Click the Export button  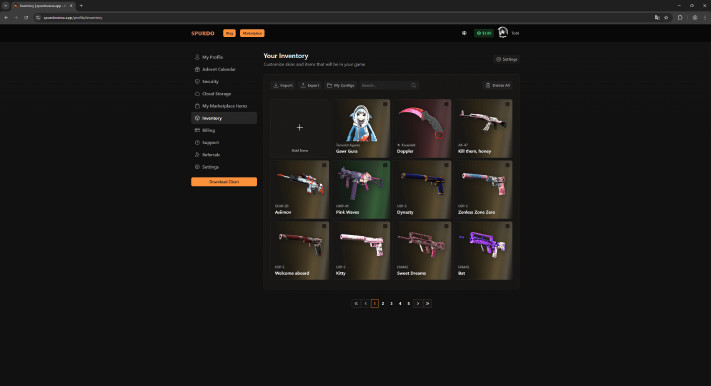point(310,85)
